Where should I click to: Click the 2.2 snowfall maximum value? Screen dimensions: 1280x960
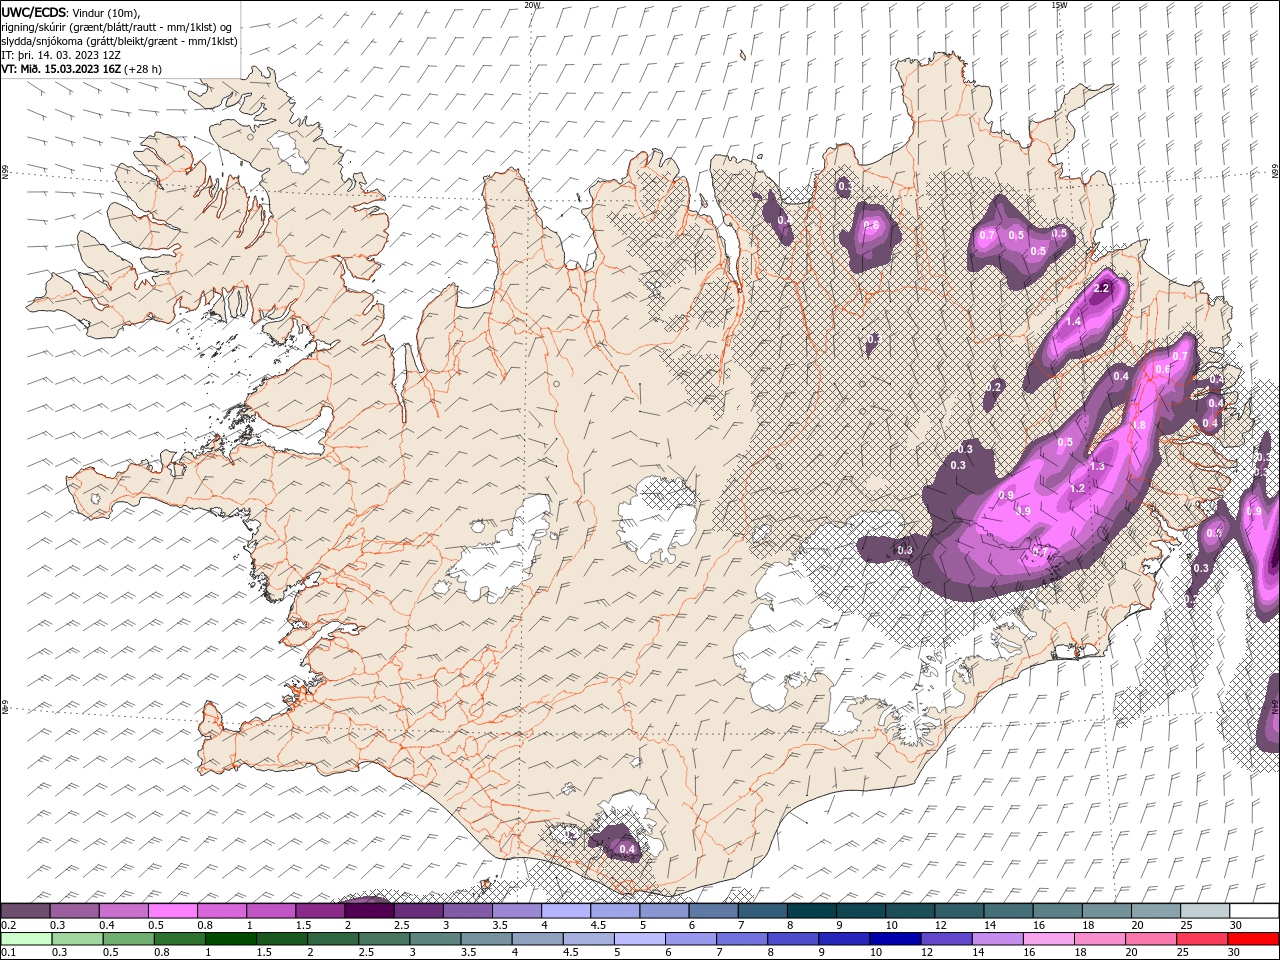point(1102,288)
